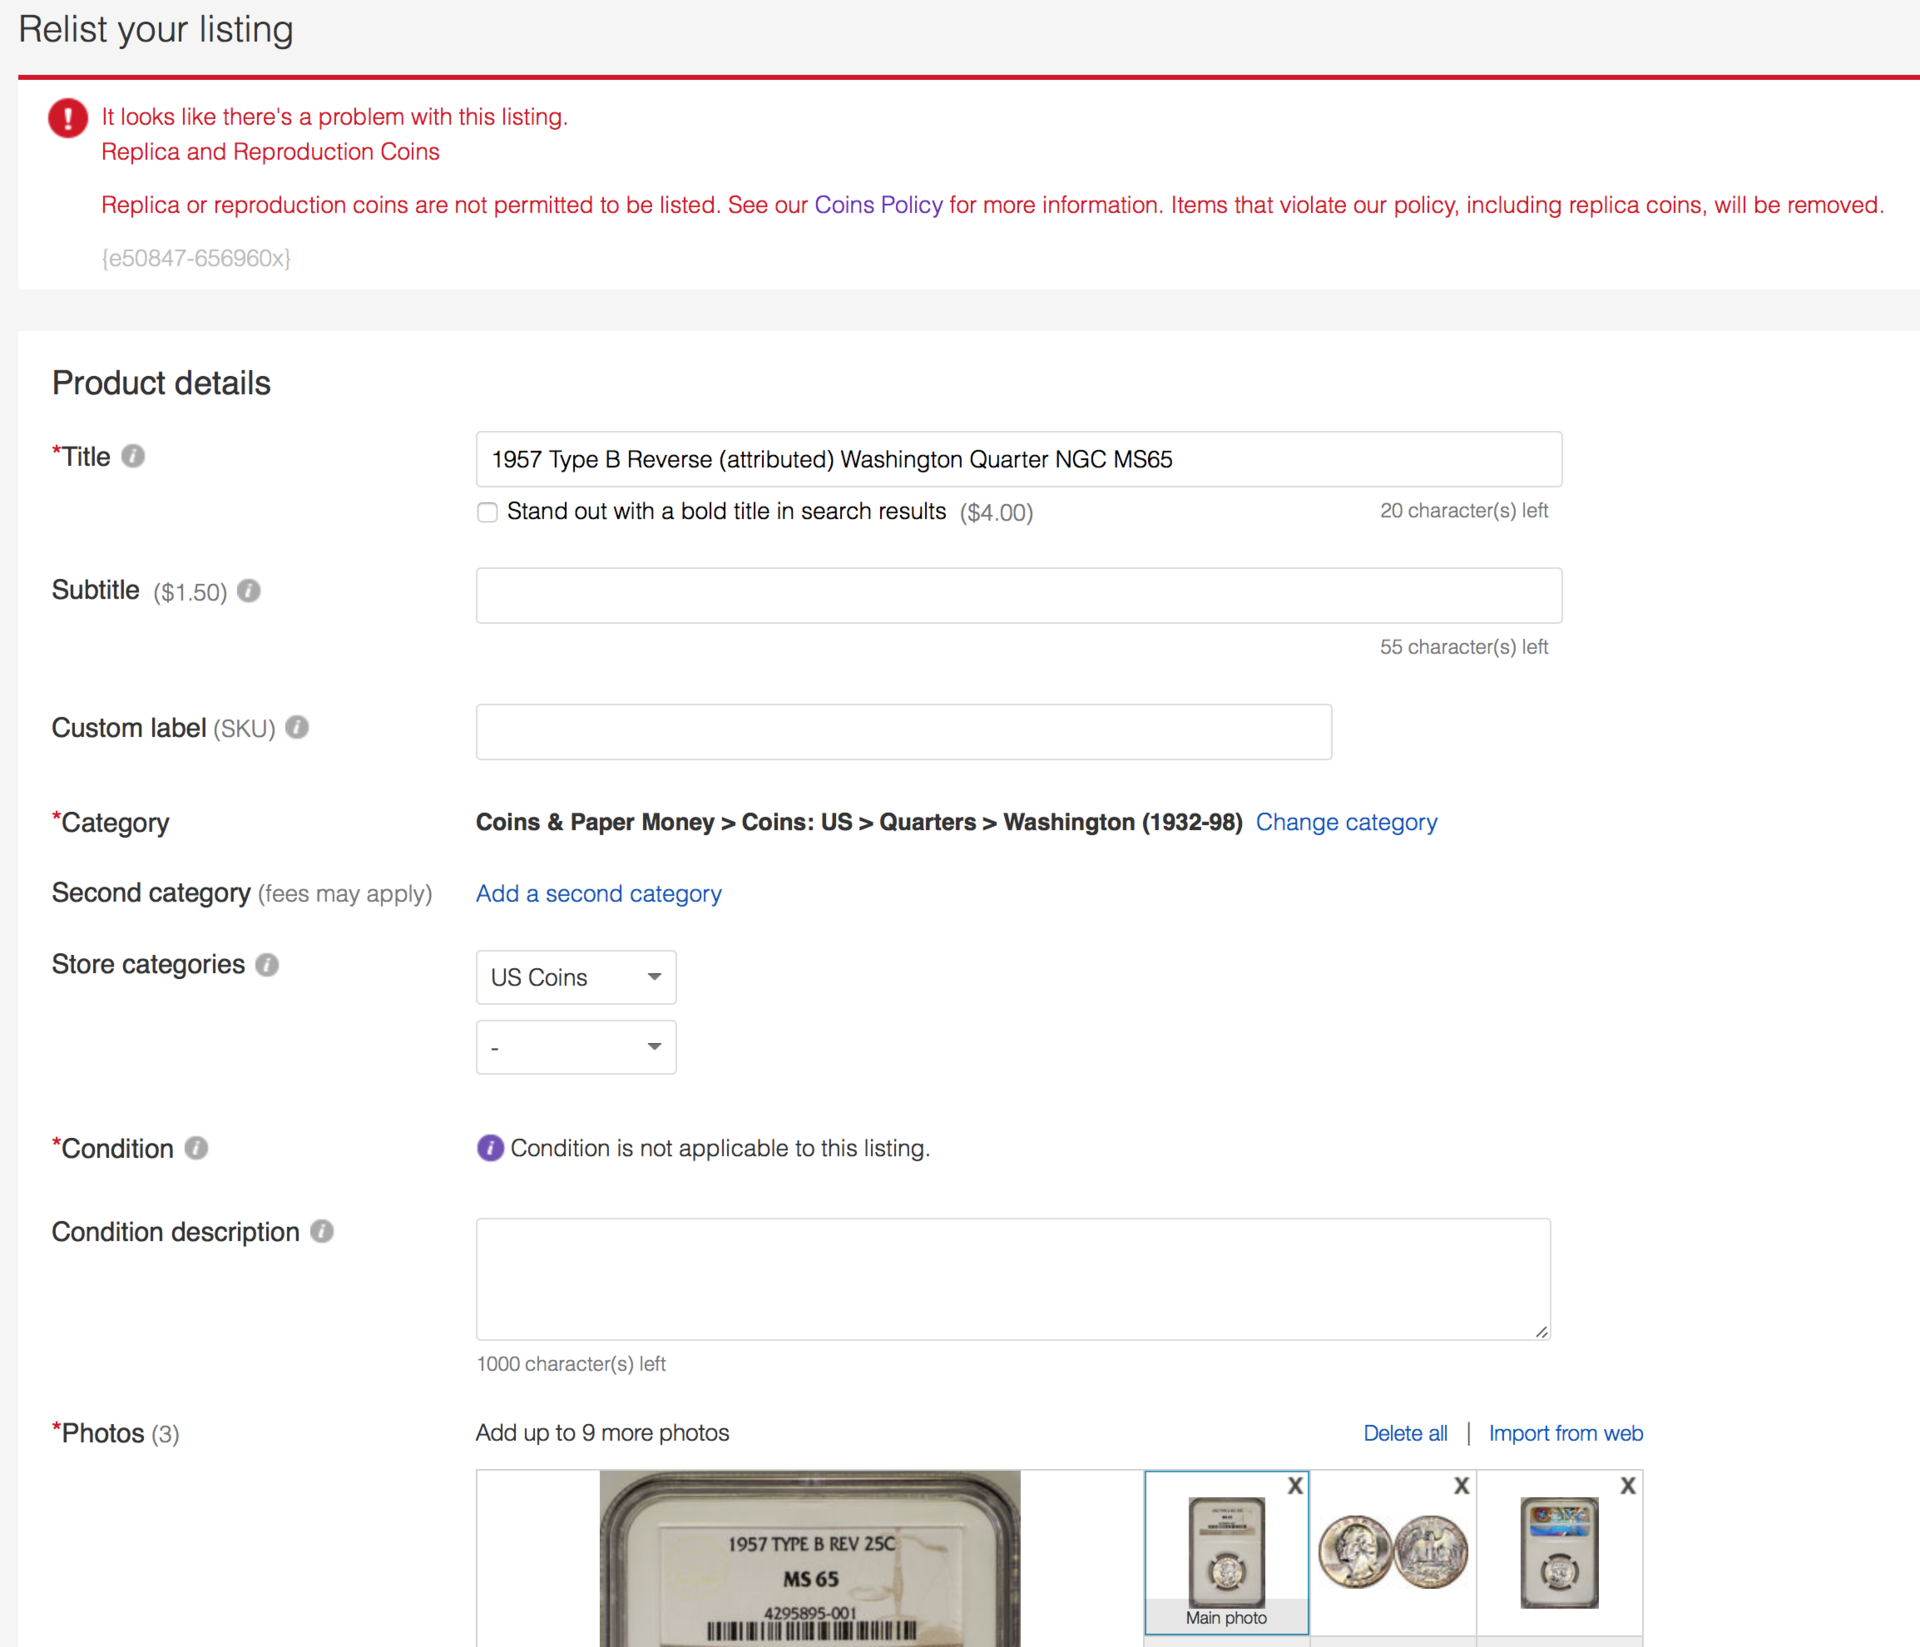Click purple info icon beside condition notice
Image resolution: width=1920 pixels, height=1647 pixels.
[490, 1148]
